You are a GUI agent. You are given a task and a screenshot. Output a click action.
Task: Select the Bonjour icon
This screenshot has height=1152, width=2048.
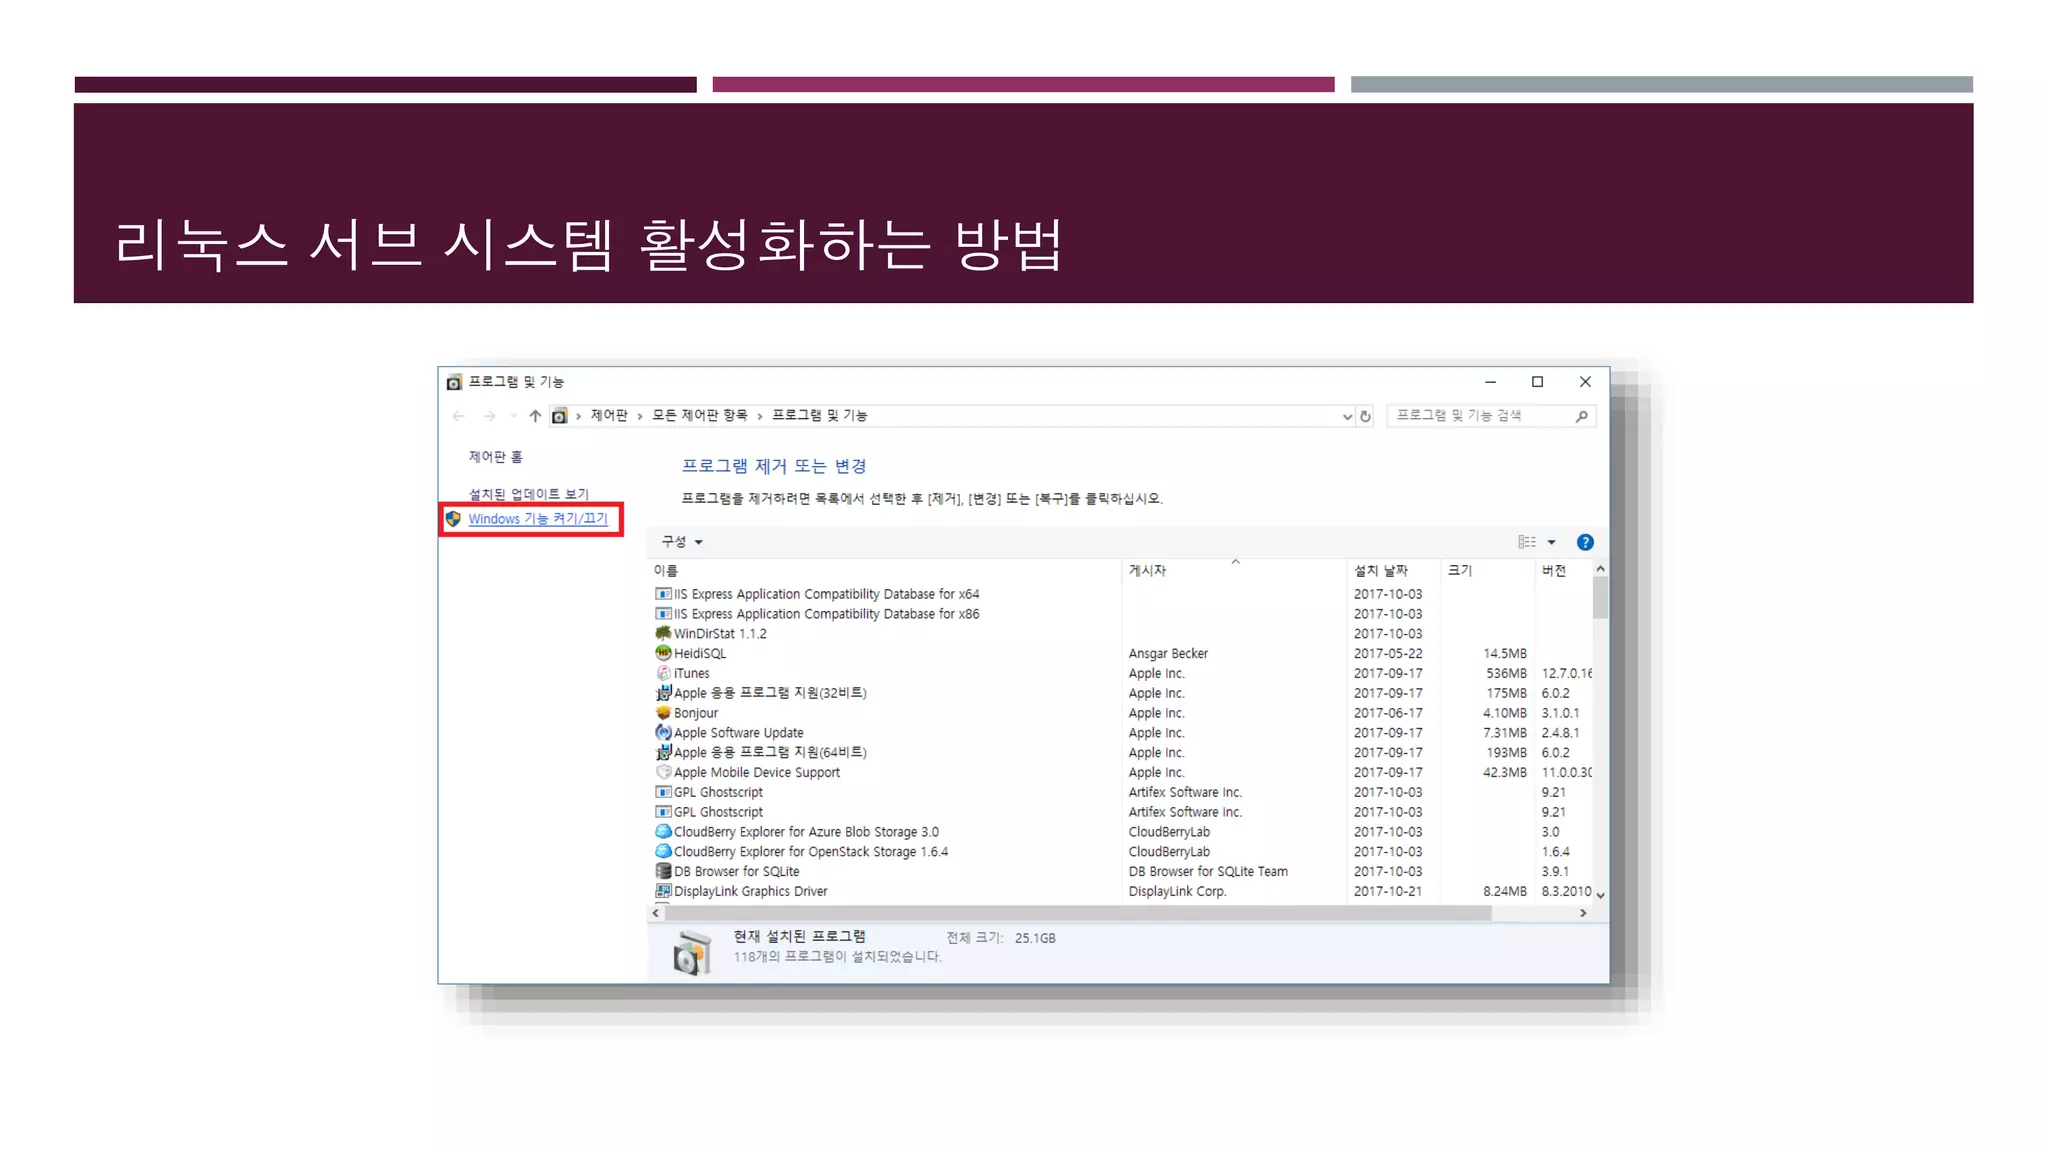[663, 713]
